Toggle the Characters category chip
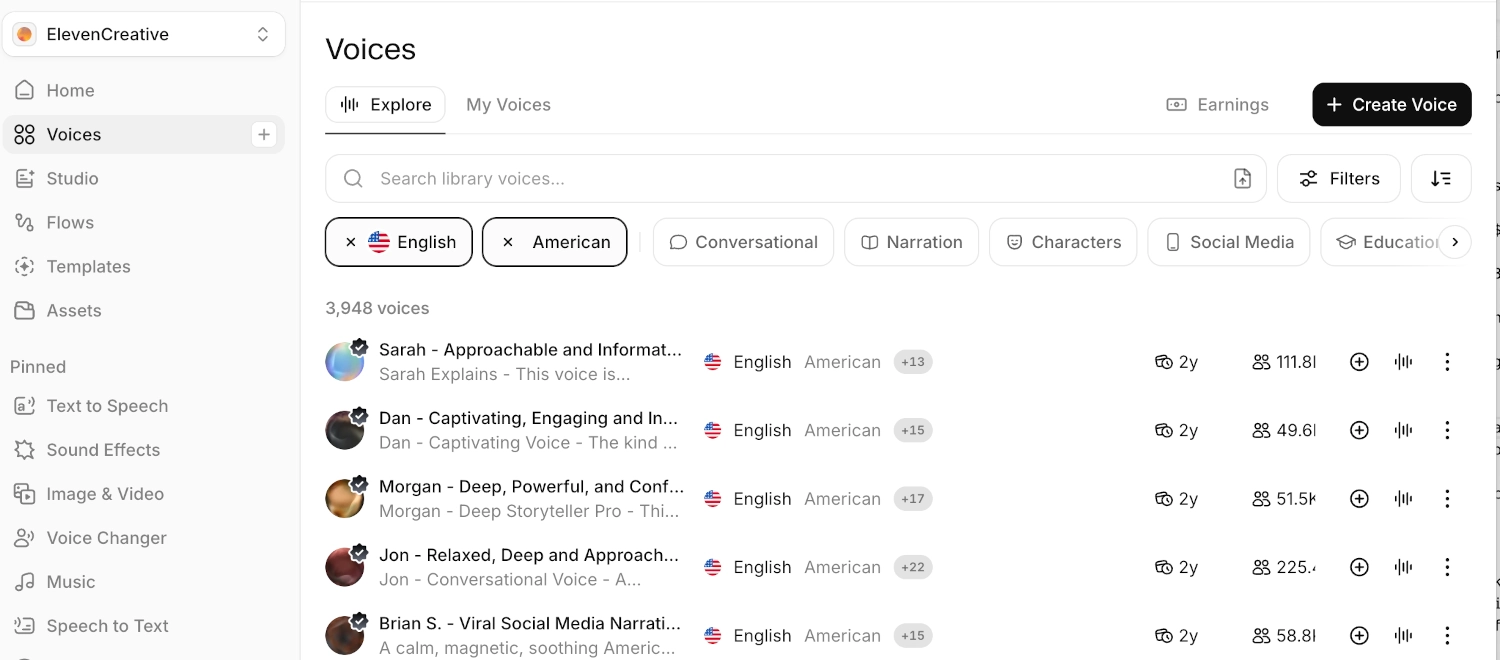Screen dimensions: 1500x660 point(1063,242)
